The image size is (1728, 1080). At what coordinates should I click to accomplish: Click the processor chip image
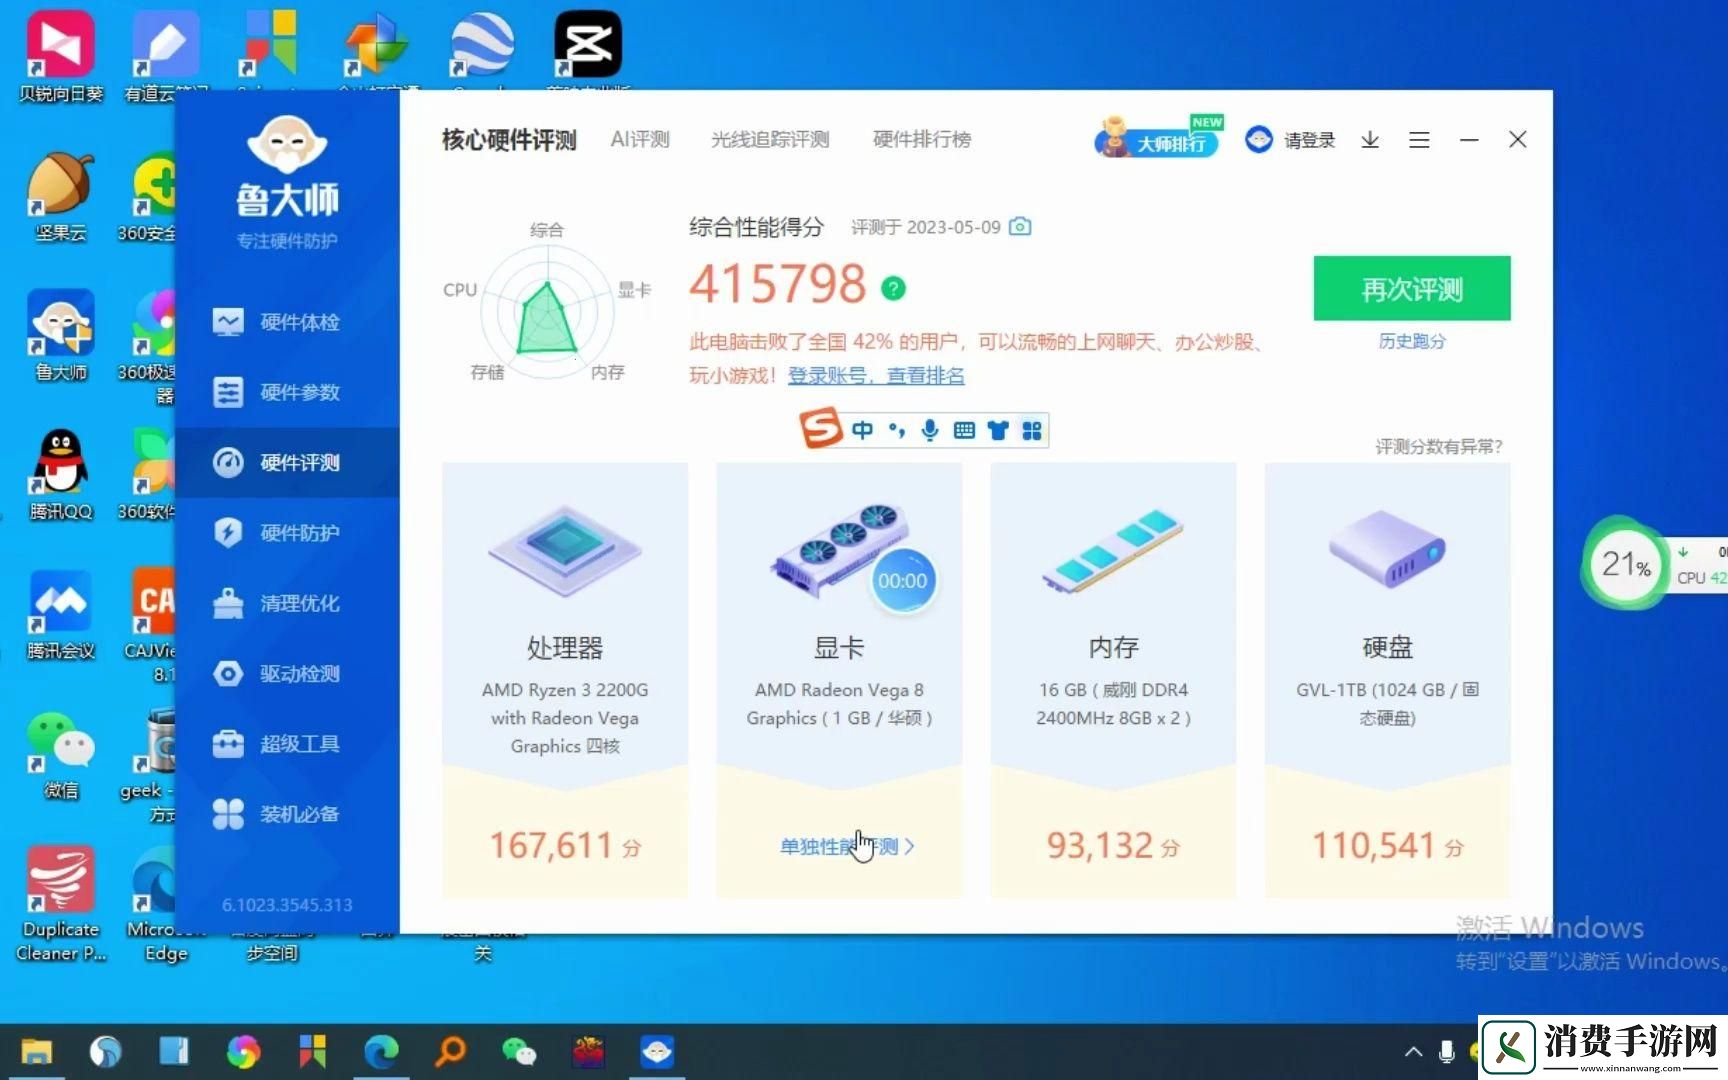(565, 552)
